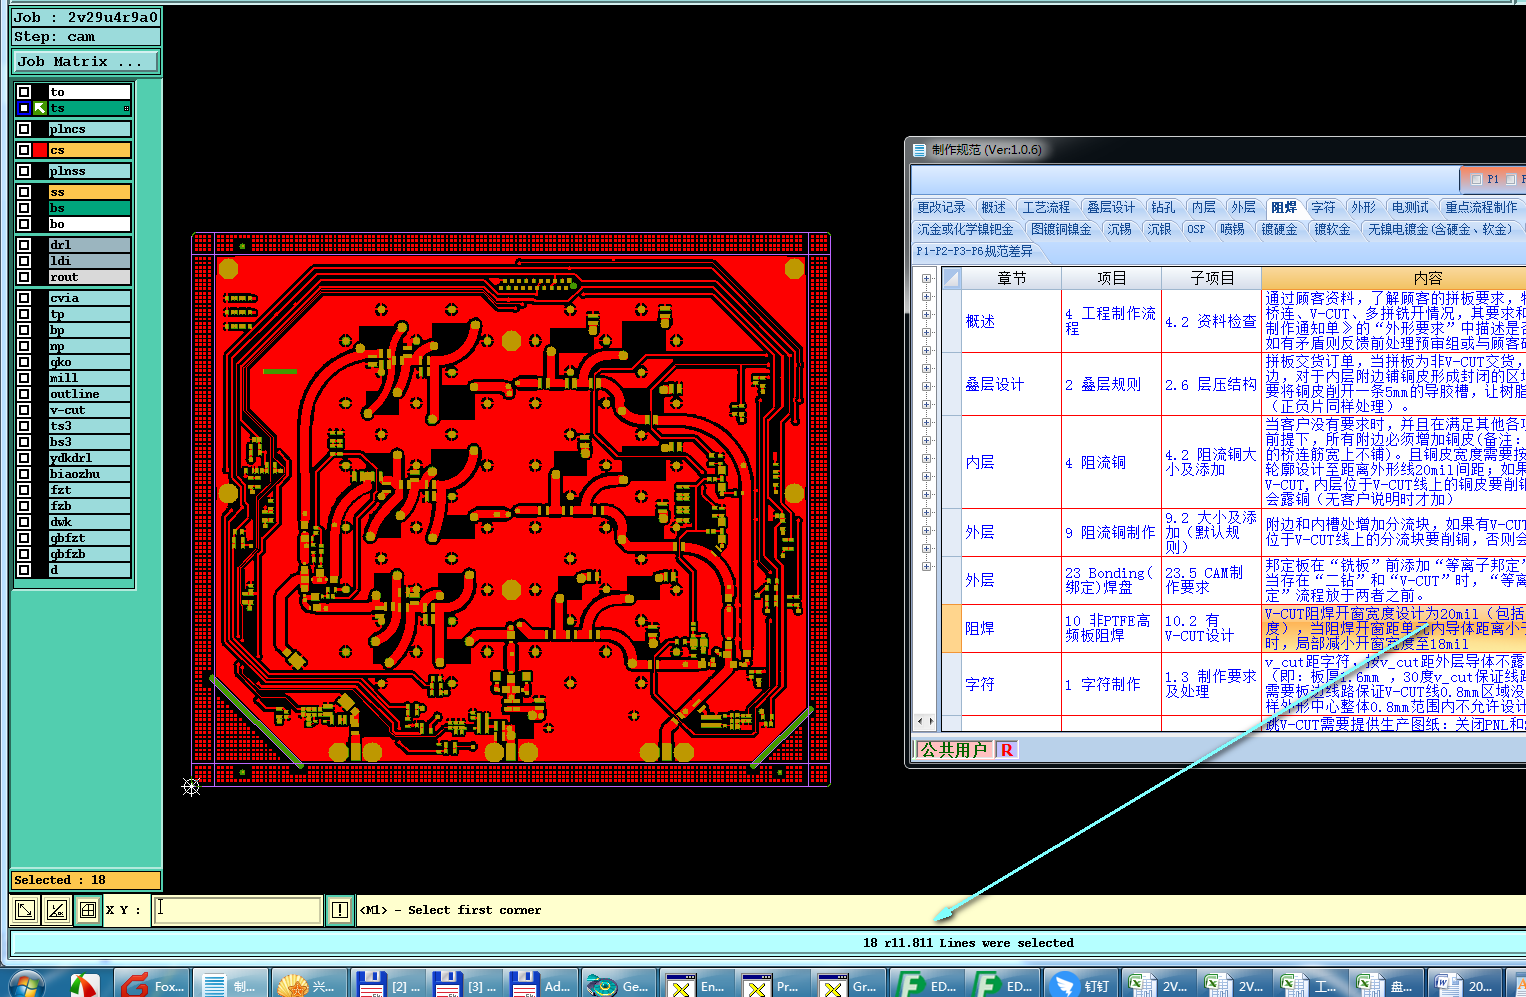The image size is (1526, 997).
Task: Open the [3] floppy-icon taskbar item
Action: [x=464, y=985]
